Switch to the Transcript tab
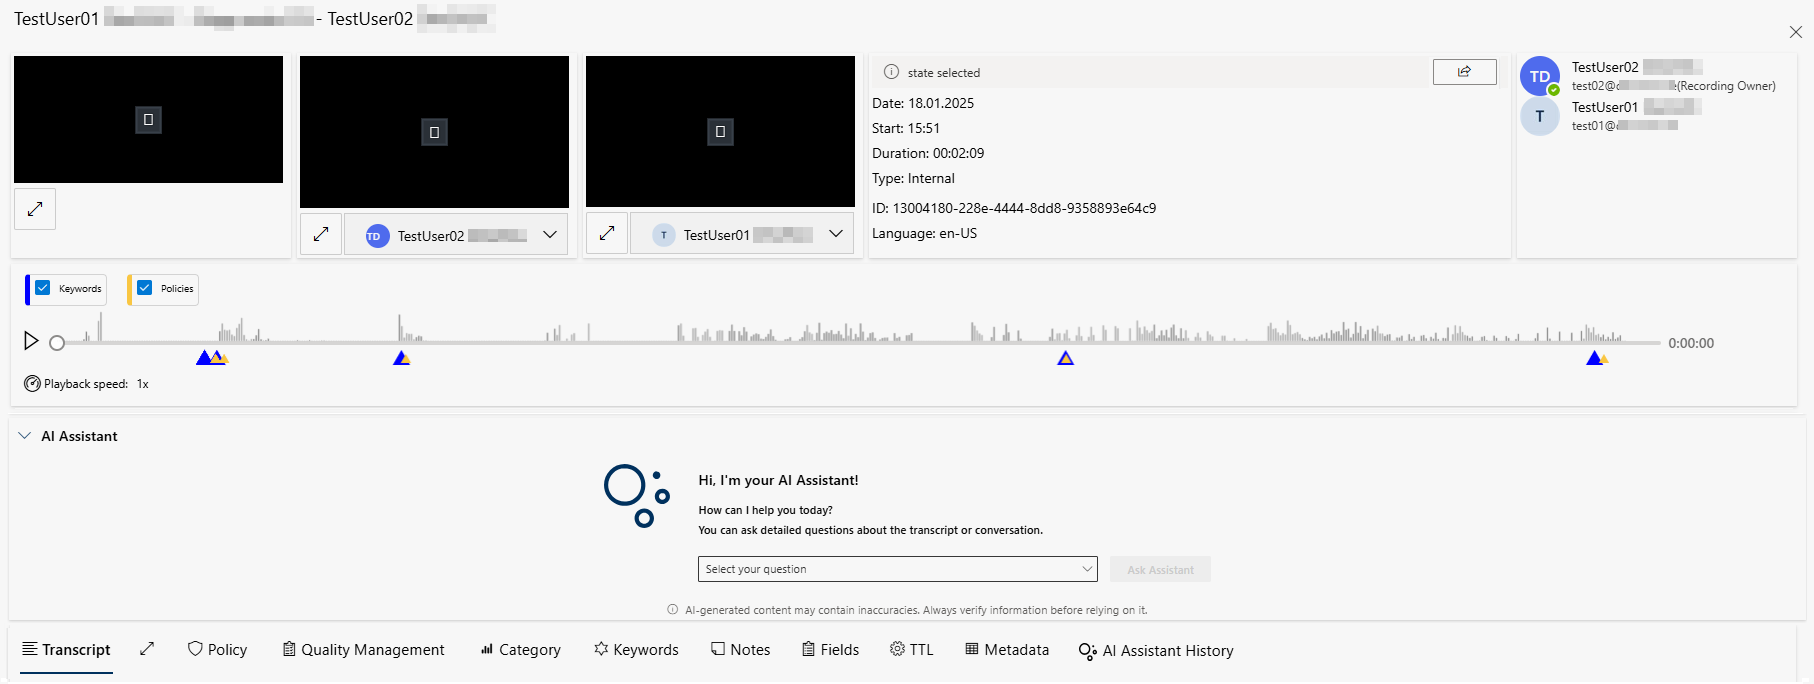Image resolution: width=1814 pixels, height=684 pixels. [x=66, y=650]
